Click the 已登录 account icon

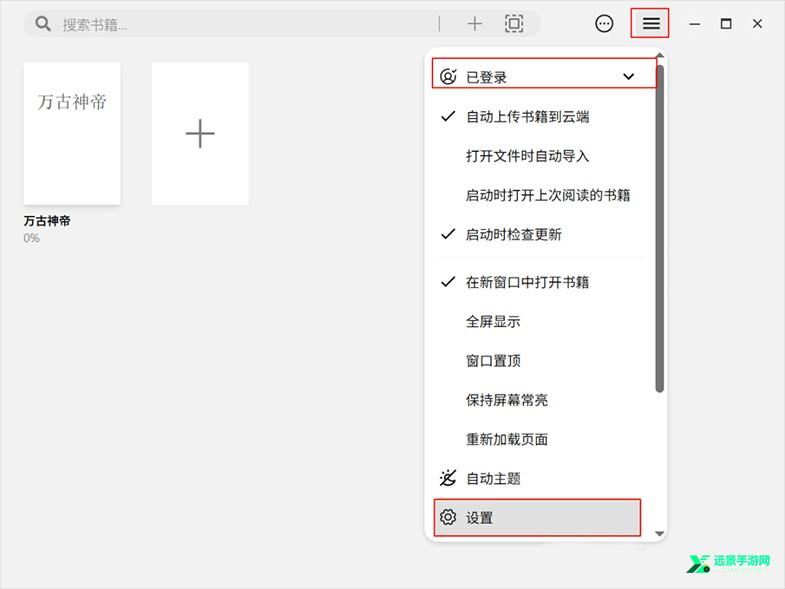tap(448, 77)
